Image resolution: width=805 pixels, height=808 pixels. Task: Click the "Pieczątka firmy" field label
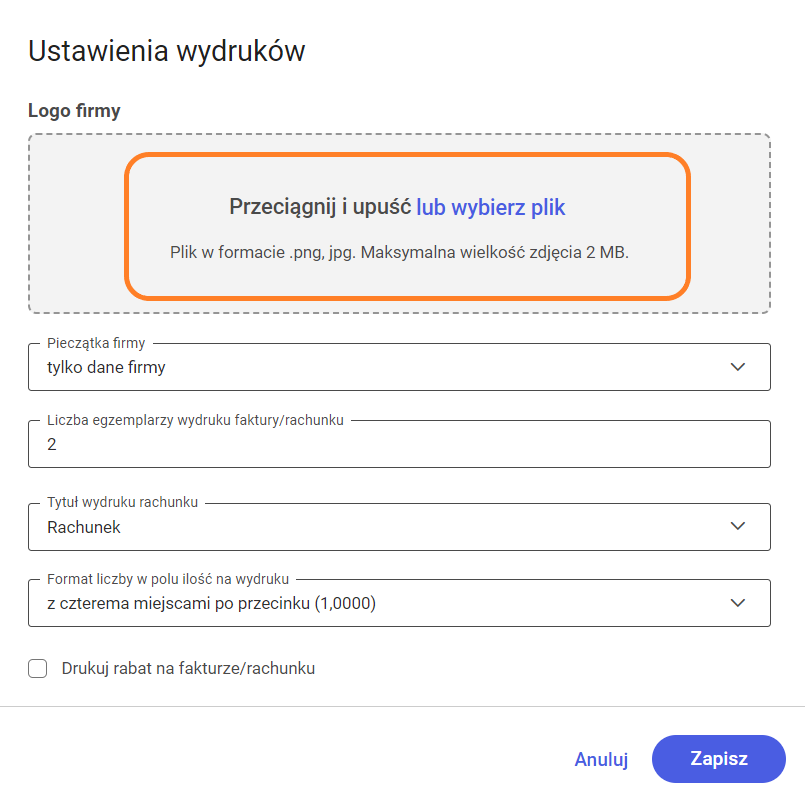pos(96,343)
